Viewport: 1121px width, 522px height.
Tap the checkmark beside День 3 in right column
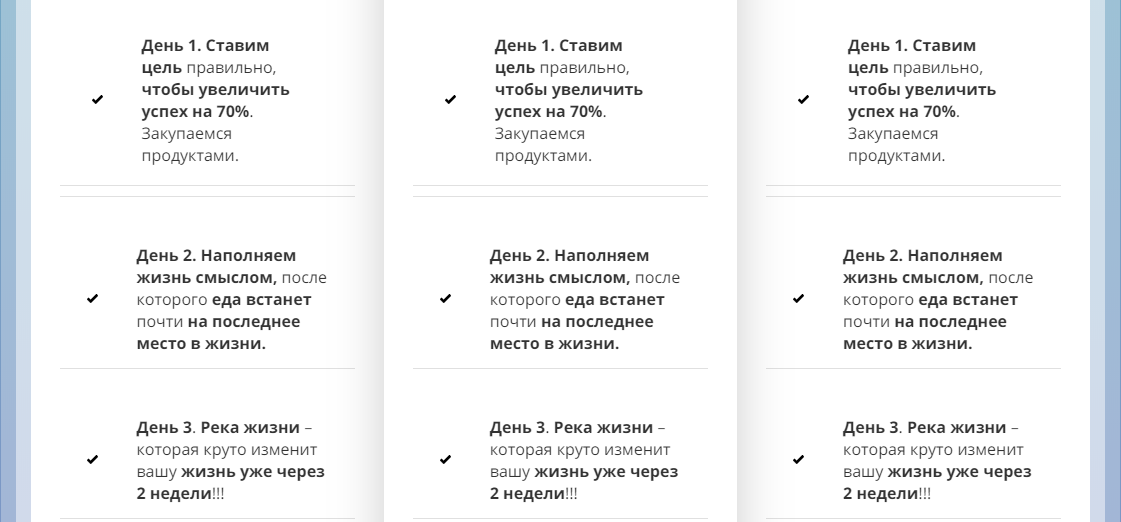pos(799,459)
